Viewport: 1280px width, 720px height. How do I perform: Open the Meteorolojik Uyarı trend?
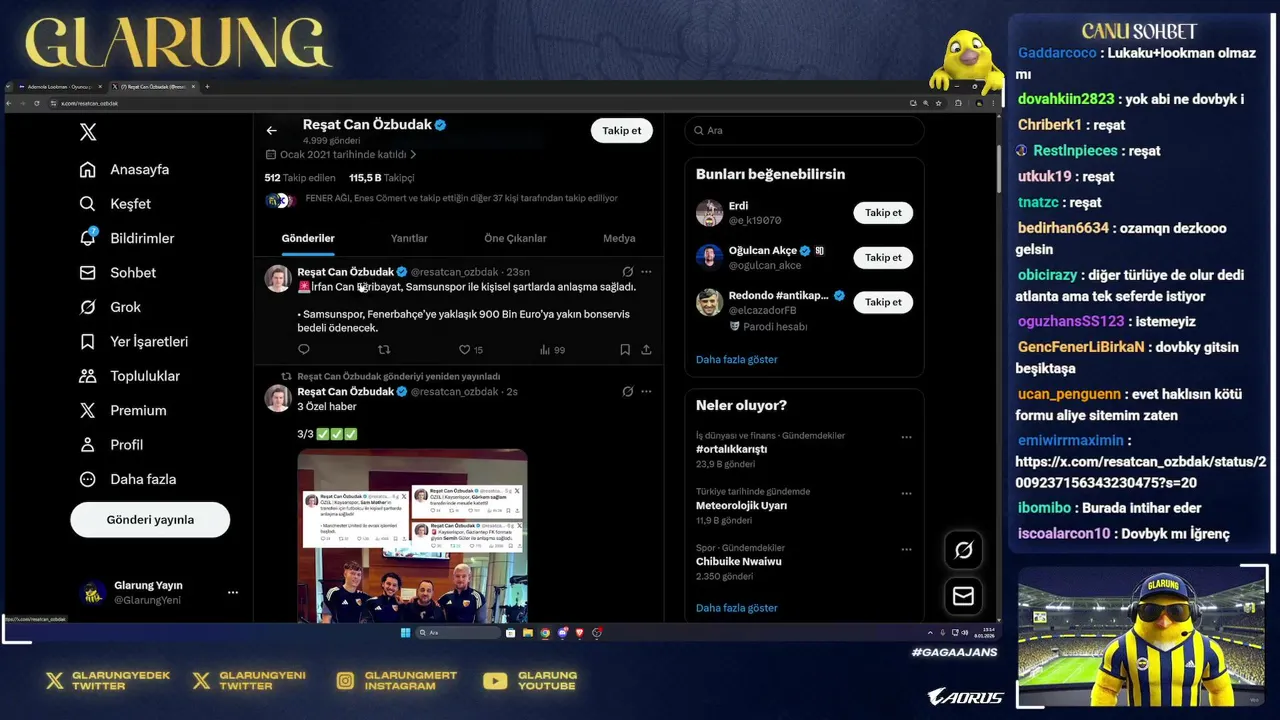click(x=741, y=506)
